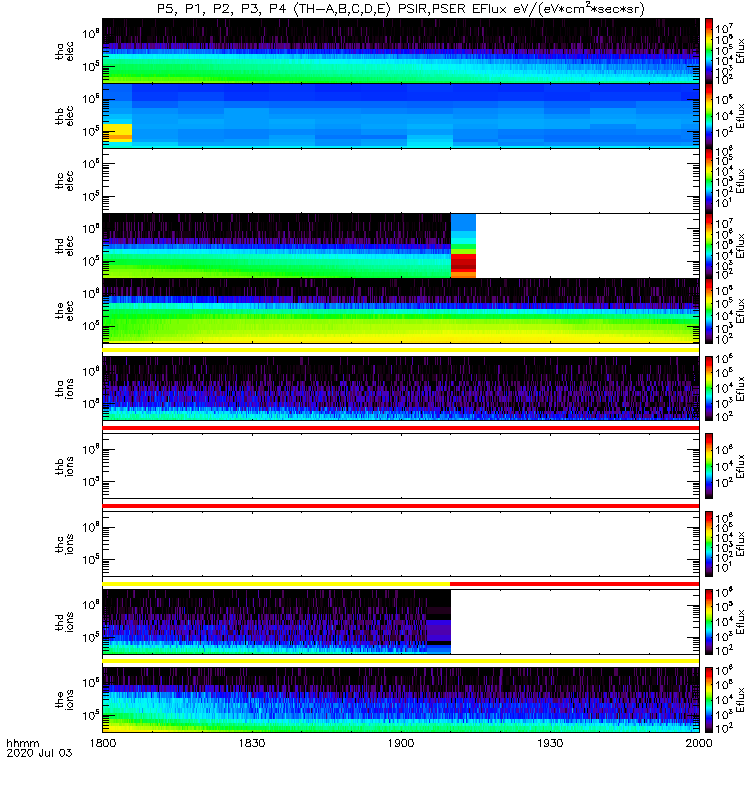Click the yellow quality bar below thd ions panel

(x=401, y=661)
